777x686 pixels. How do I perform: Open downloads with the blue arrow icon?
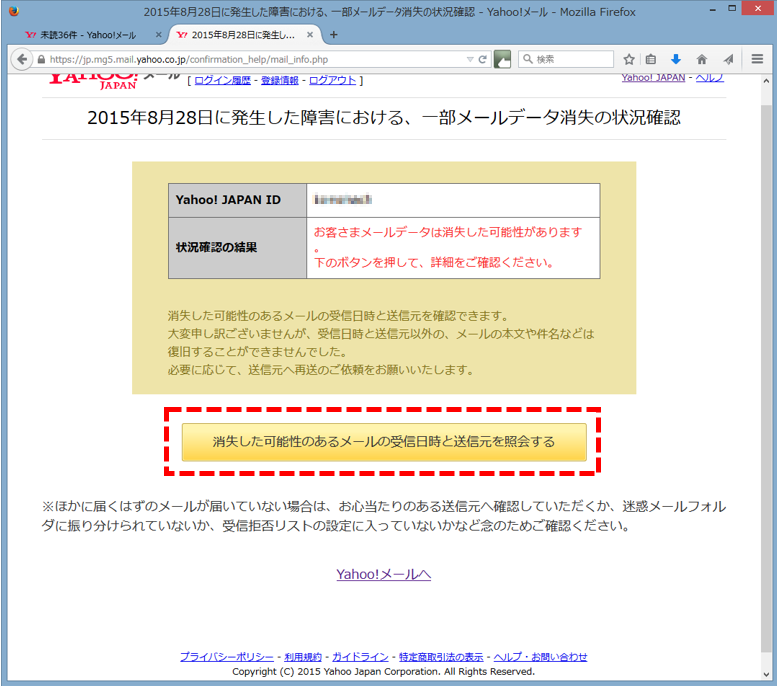(x=676, y=59)
